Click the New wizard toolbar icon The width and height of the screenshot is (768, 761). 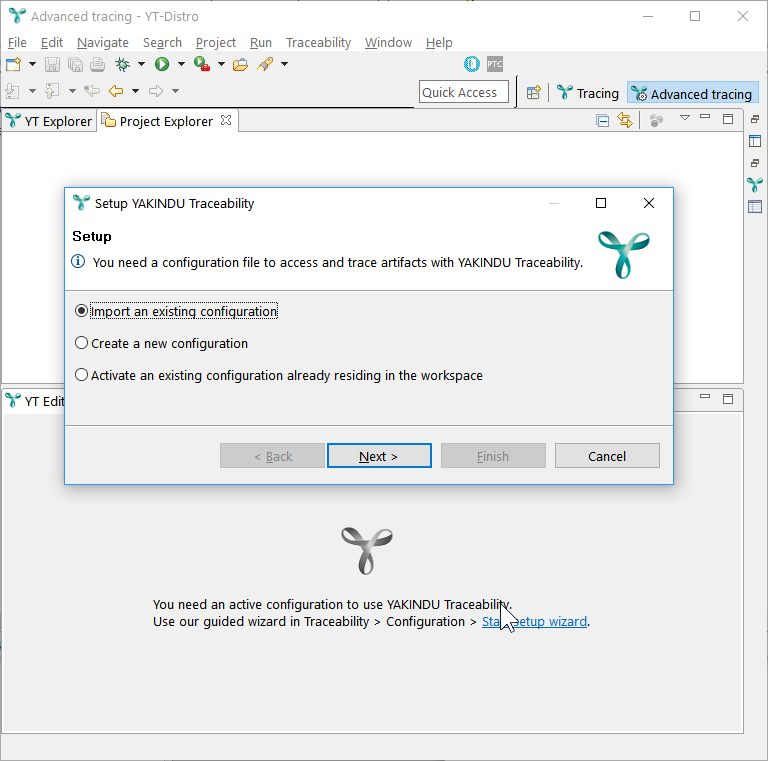13,64
